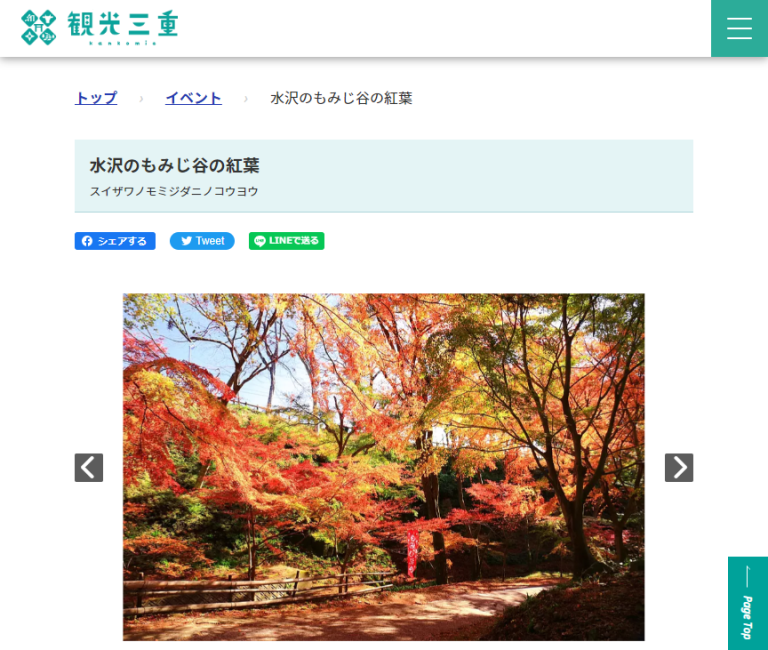Send via LINEで送る button

pyautogui.click(x=287, y=241)
